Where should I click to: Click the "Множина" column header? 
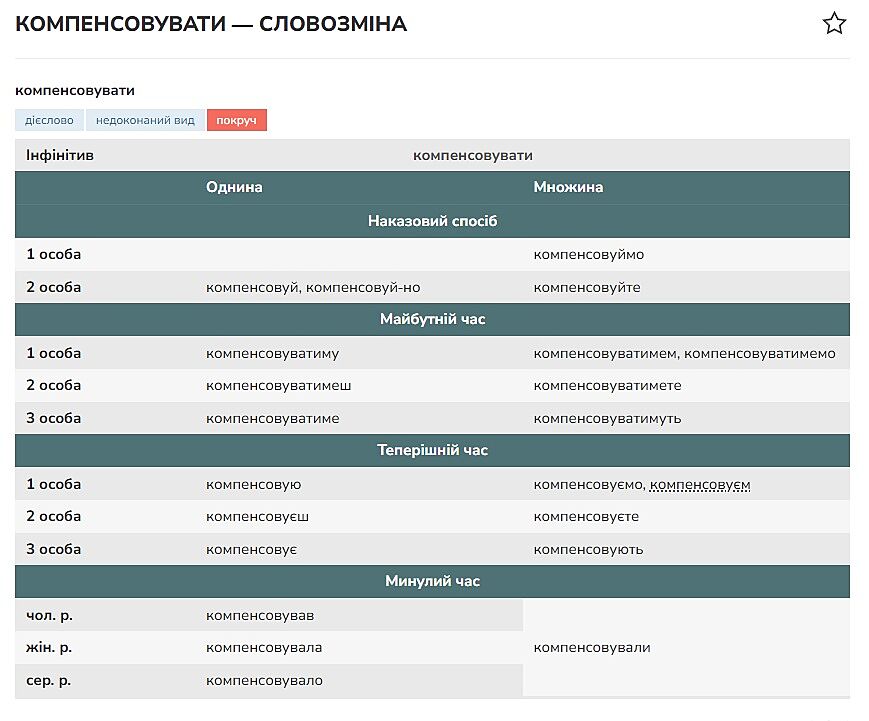(568, 188)
